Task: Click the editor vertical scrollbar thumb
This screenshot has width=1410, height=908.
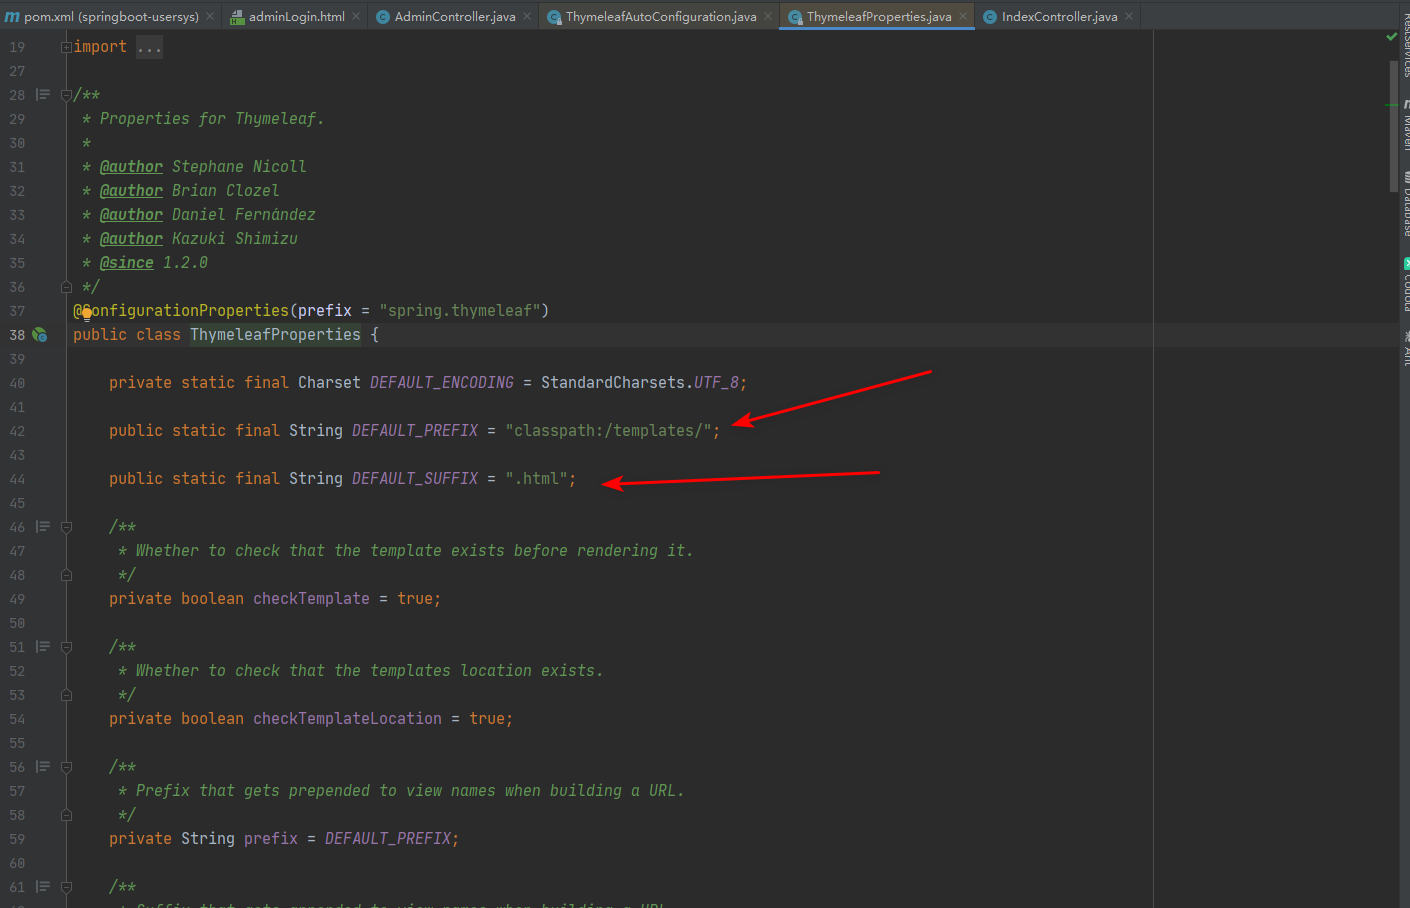Action: [x=1393, y=126]
